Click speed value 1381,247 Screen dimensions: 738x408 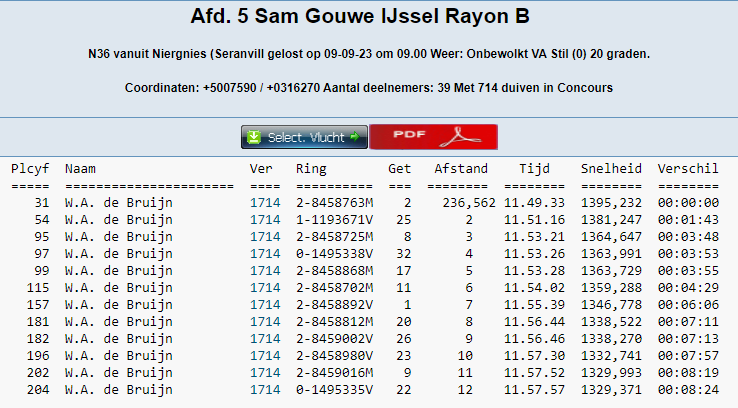611,220
